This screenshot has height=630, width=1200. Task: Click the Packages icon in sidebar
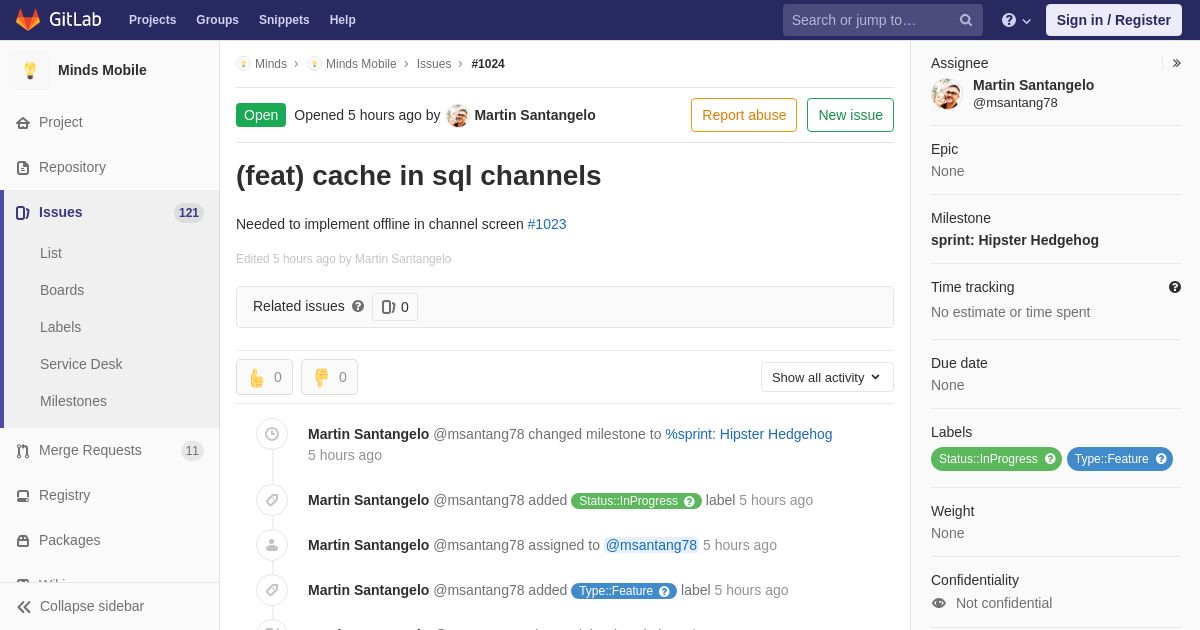click(x=23, y=541)
